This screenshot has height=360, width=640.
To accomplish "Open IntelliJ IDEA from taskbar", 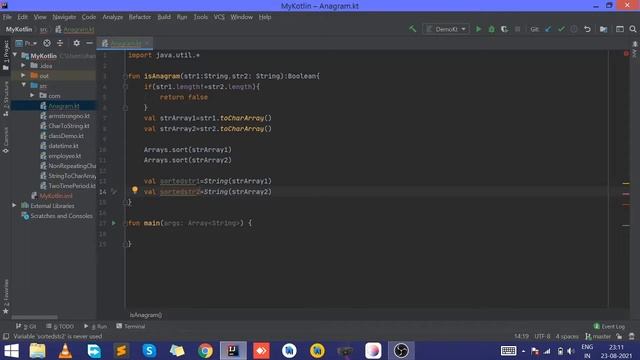I will point(233,351).
